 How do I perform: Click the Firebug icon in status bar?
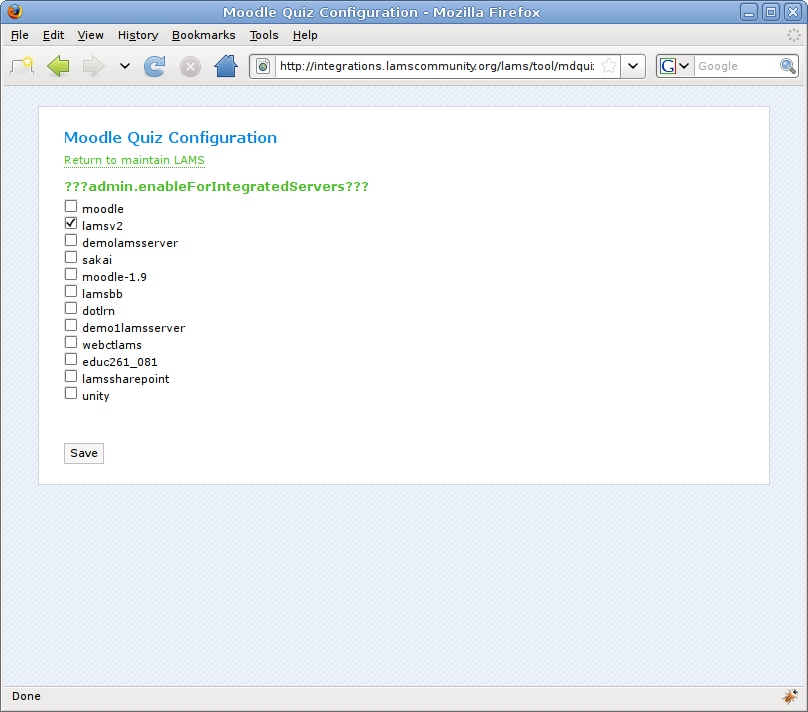(789, 696)
